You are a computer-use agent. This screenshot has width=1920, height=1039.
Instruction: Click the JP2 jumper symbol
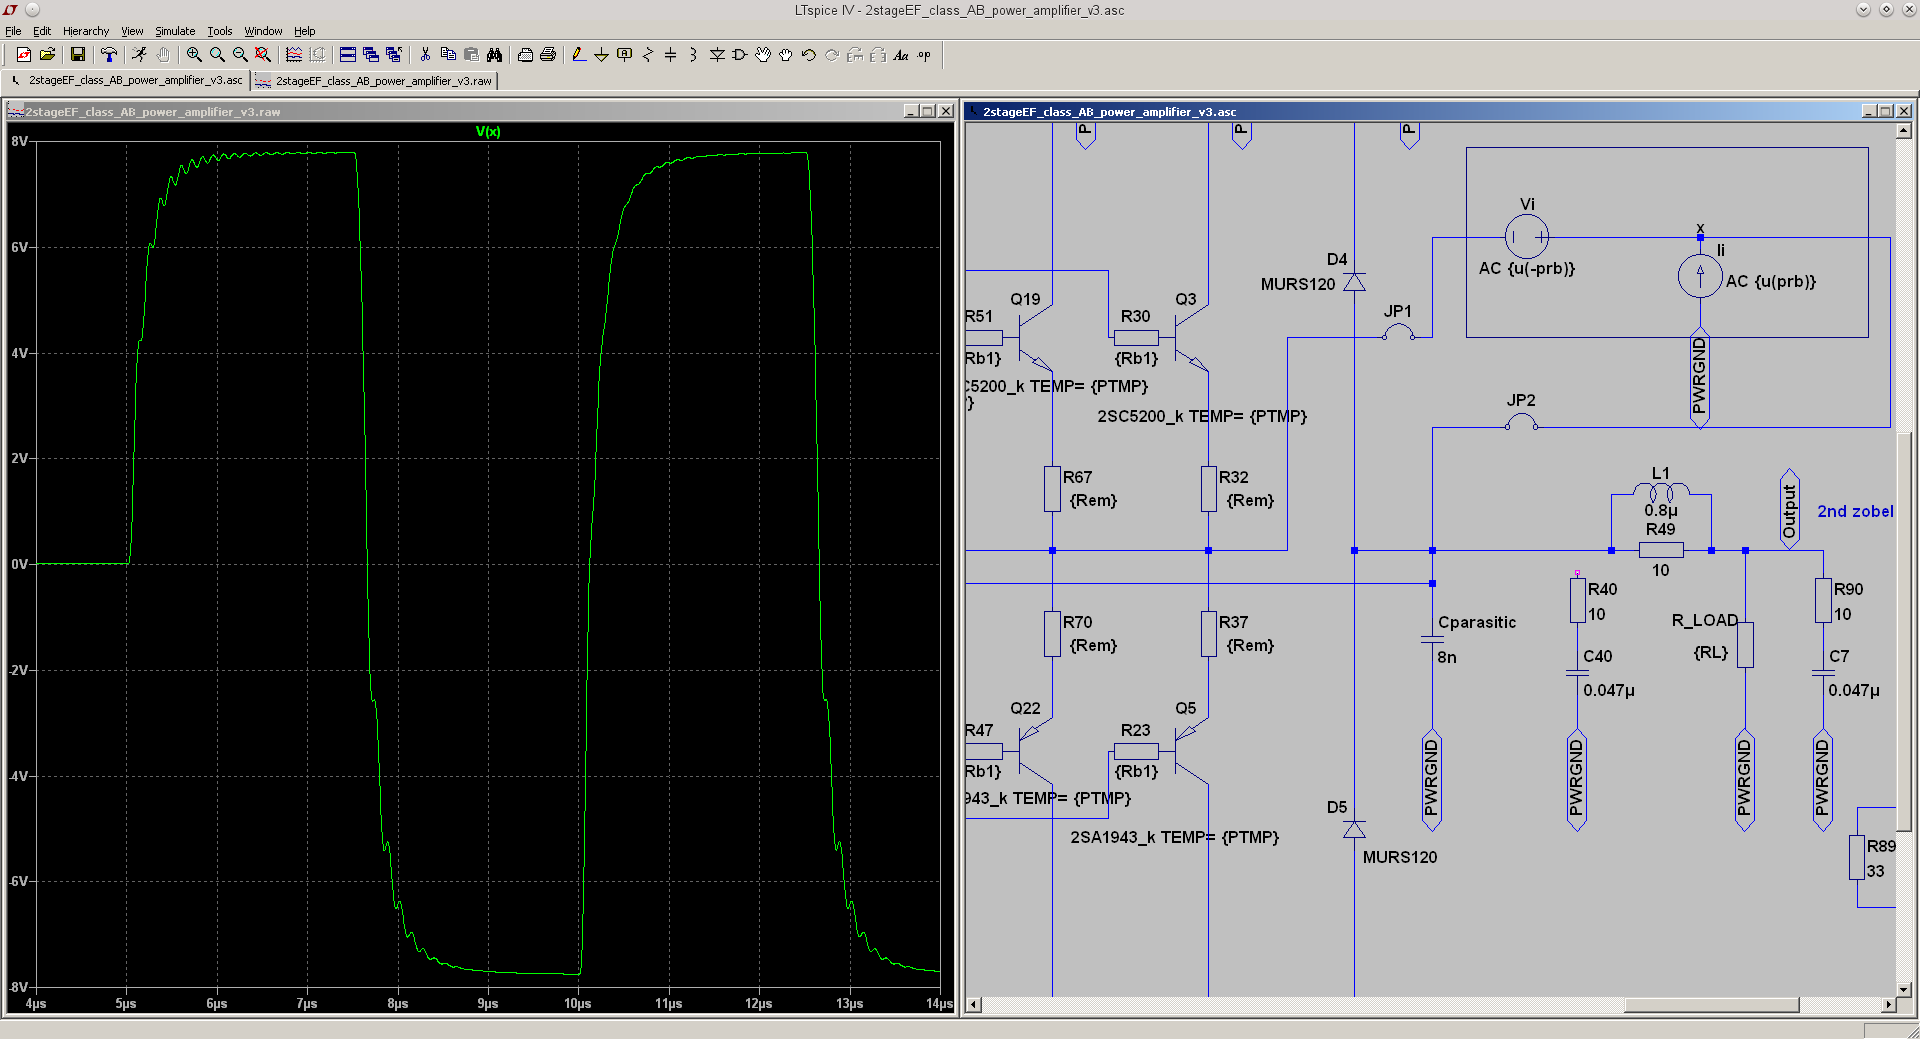1521,422
